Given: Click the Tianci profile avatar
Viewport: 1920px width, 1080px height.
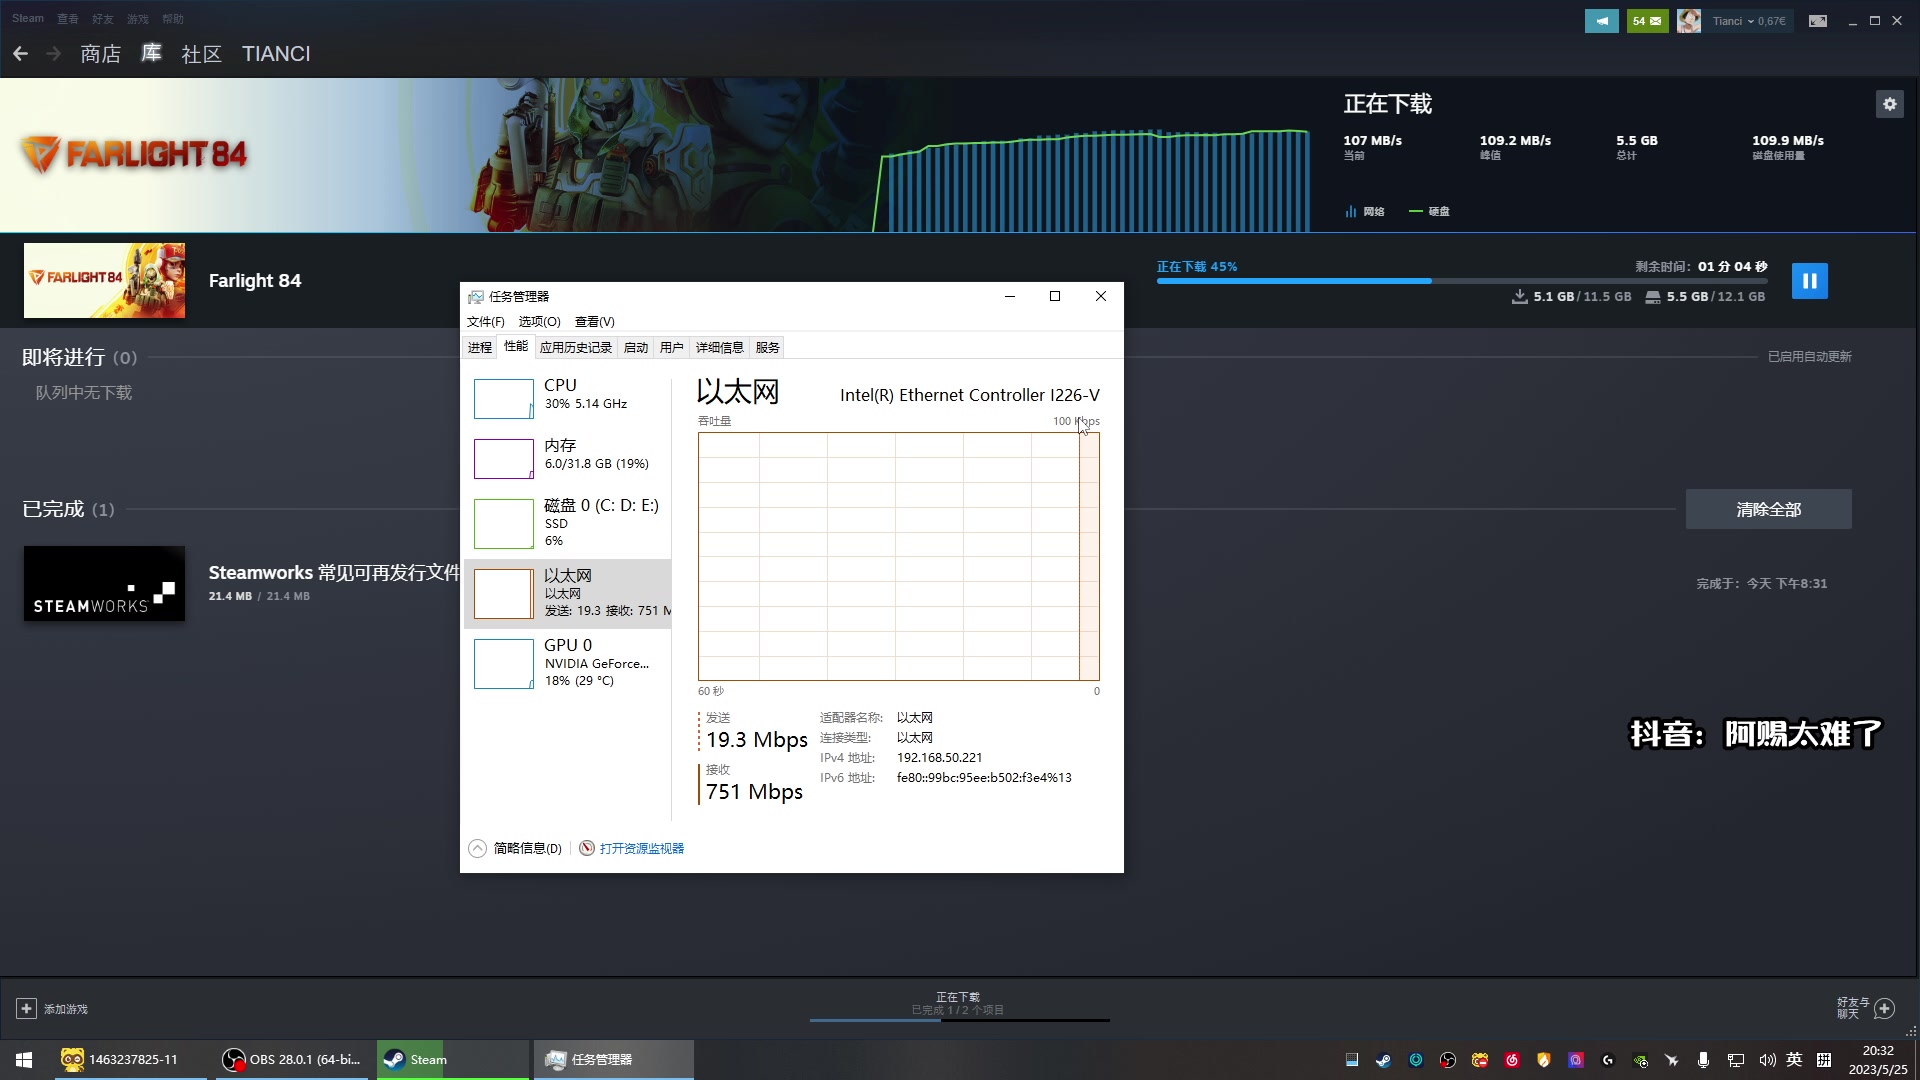Looking at the screenshot, I should pyautogui.click(x=1689, y=21).
